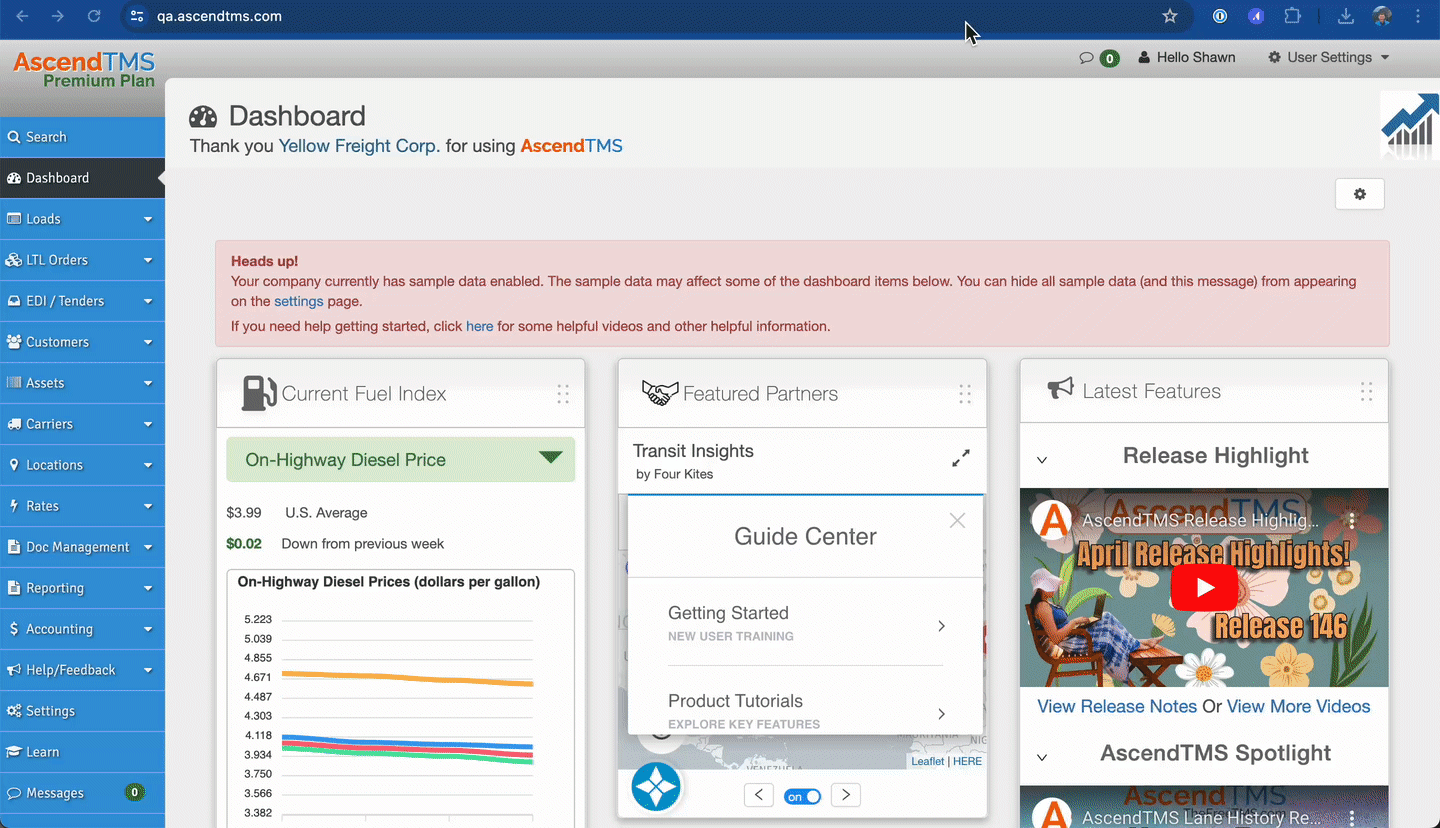Open the dashboard settings gear button

tap(1360, 194)
